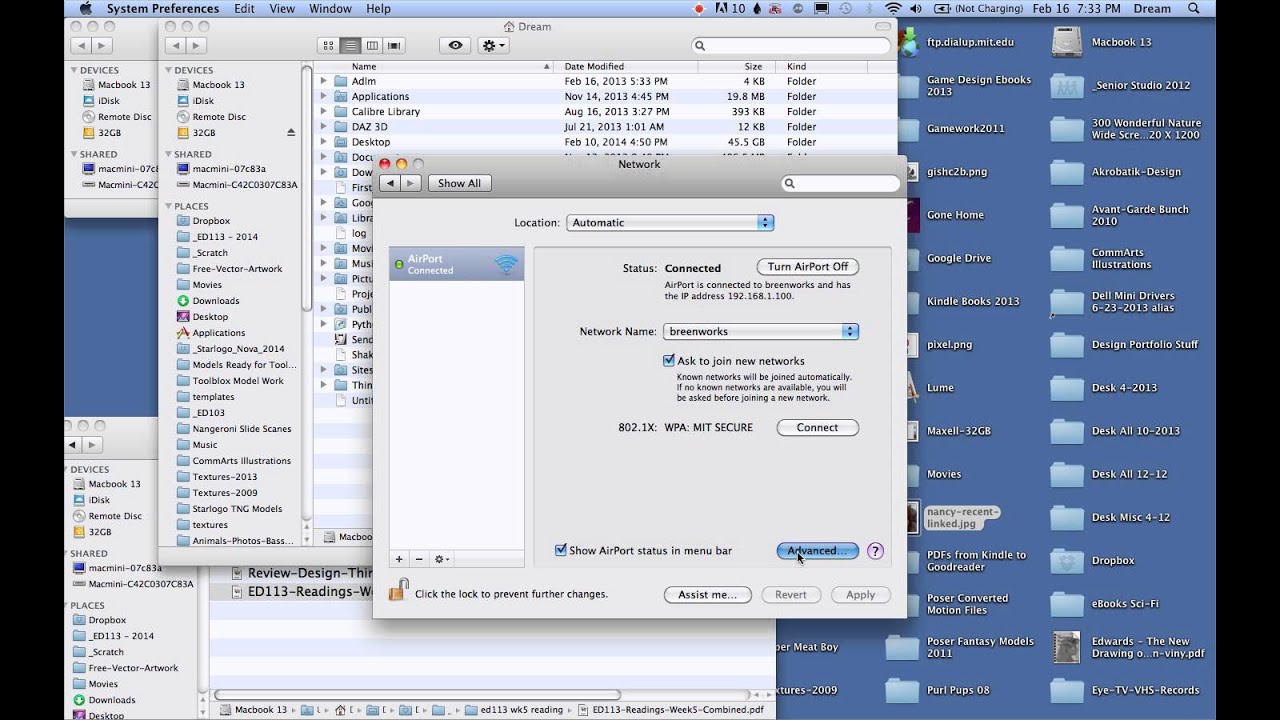Go forward in Network preferences toolbar

pyautogui.click(x=410, y=183)
